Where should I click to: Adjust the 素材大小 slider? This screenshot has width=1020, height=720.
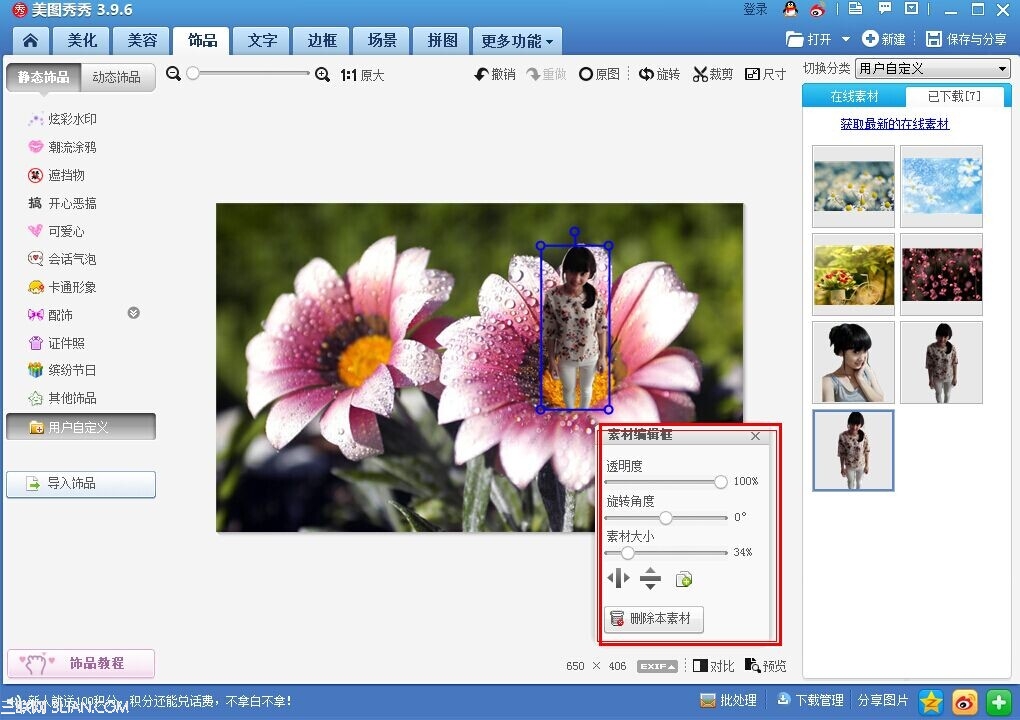coord(666,553)
